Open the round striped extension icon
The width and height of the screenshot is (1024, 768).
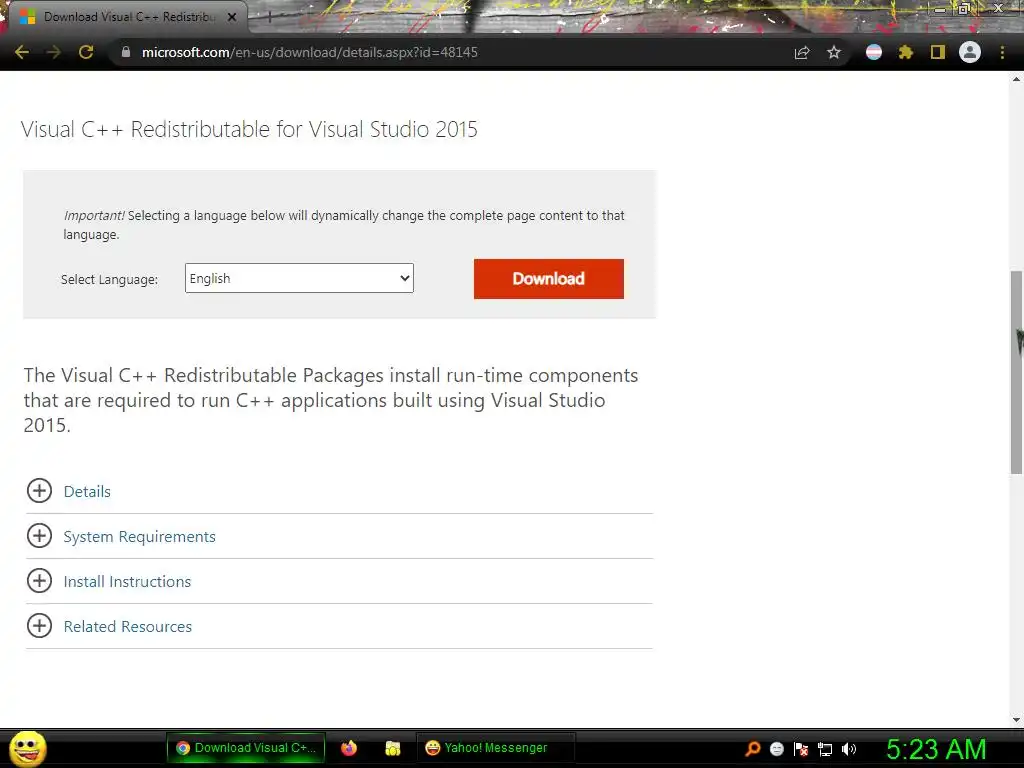tap(874, 52)
